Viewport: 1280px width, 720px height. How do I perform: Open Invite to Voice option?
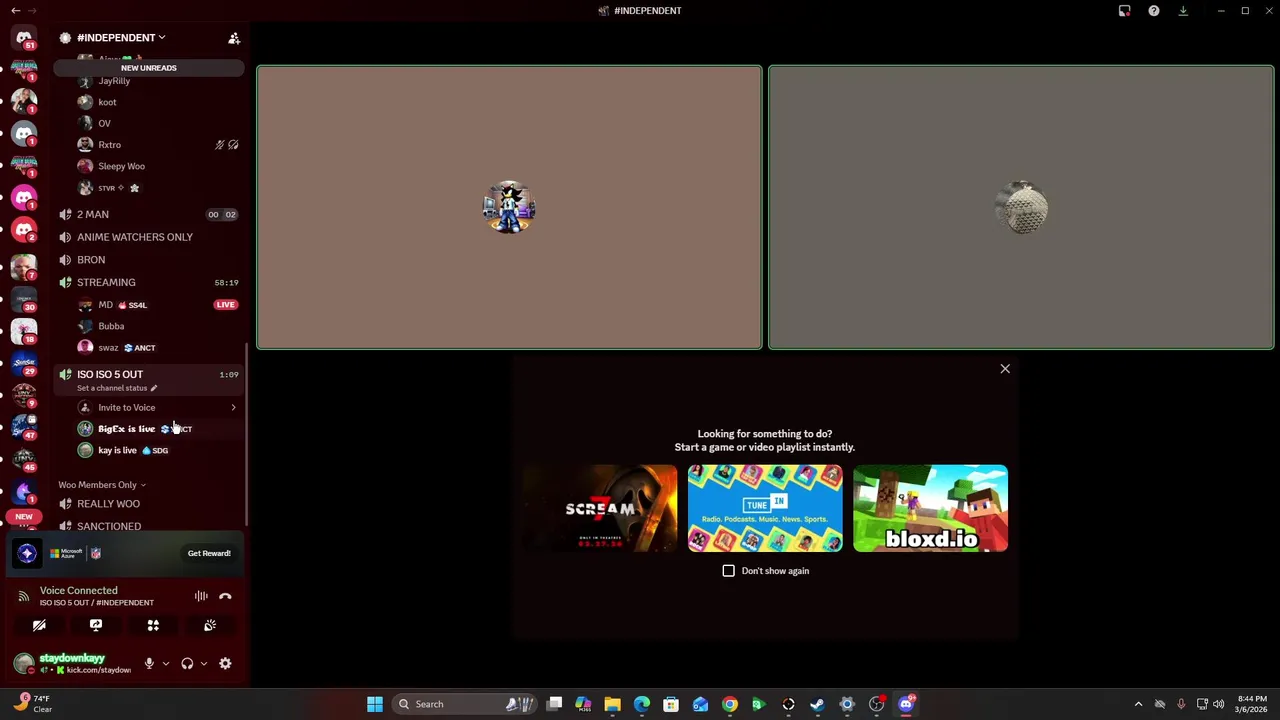tap(126, 408)
